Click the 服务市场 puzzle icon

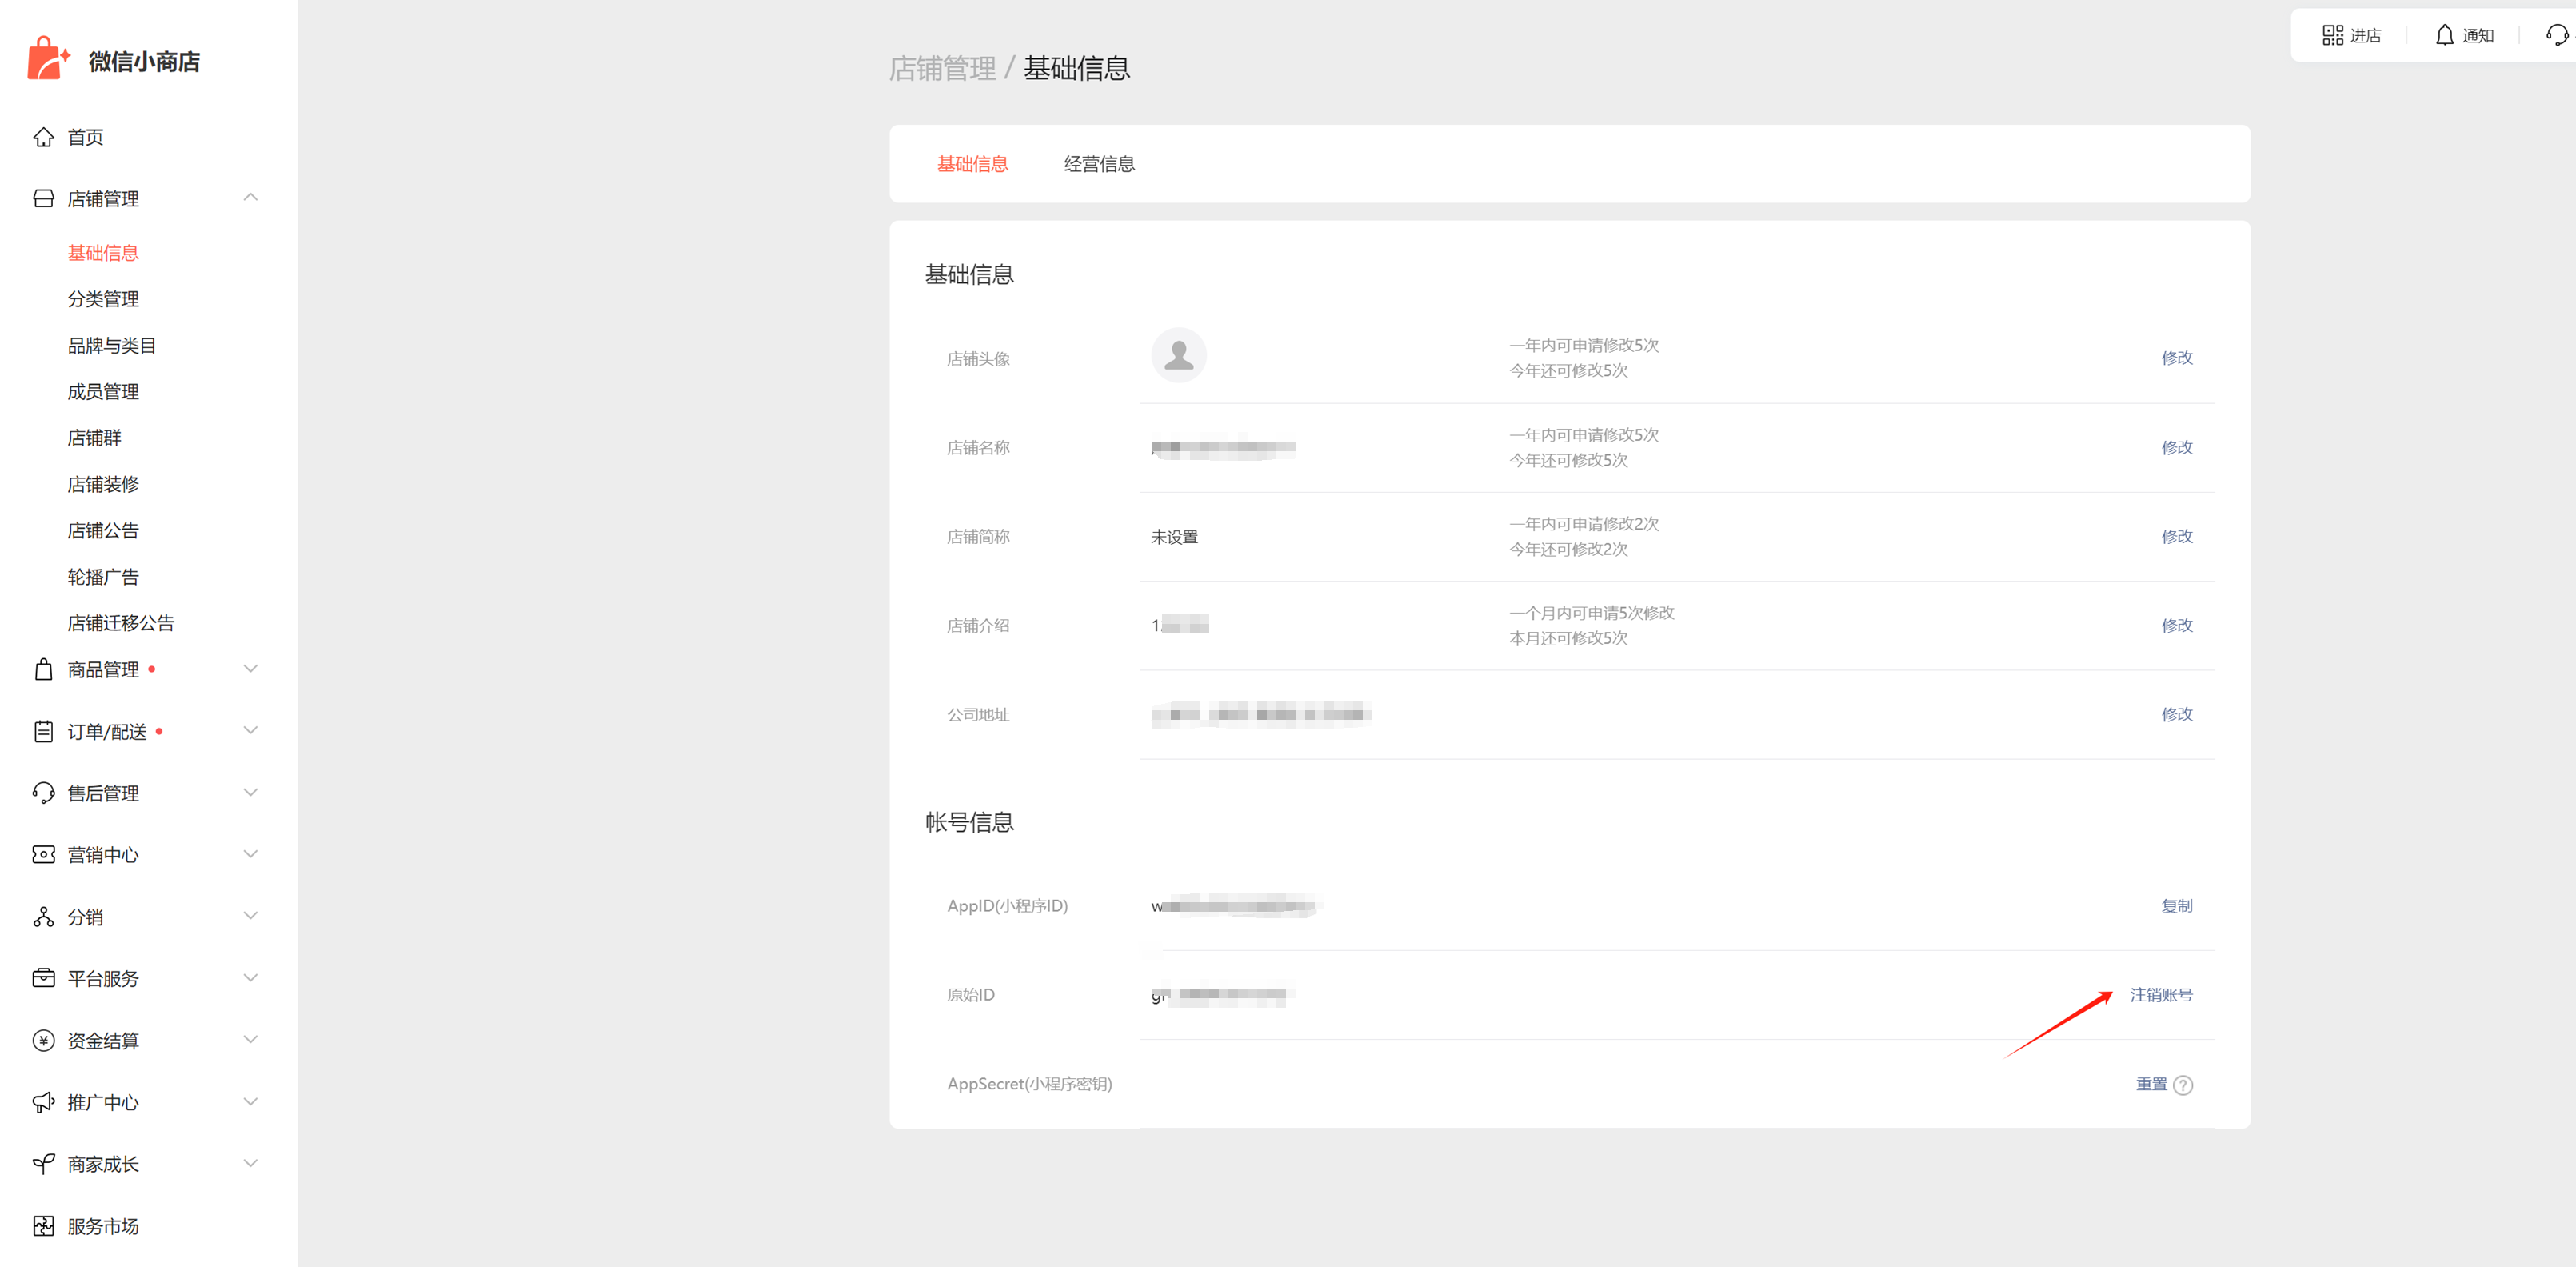coord(43,1226)
